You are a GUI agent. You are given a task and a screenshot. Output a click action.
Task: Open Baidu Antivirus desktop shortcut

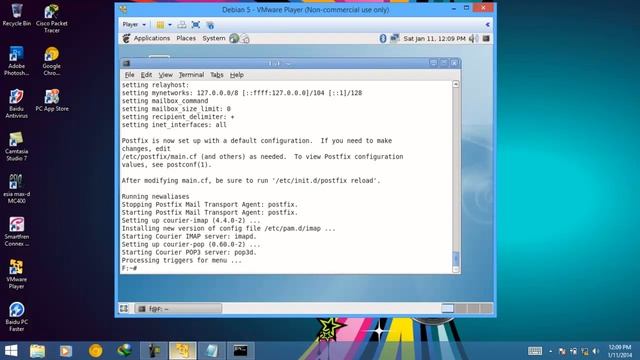(17, 104)
